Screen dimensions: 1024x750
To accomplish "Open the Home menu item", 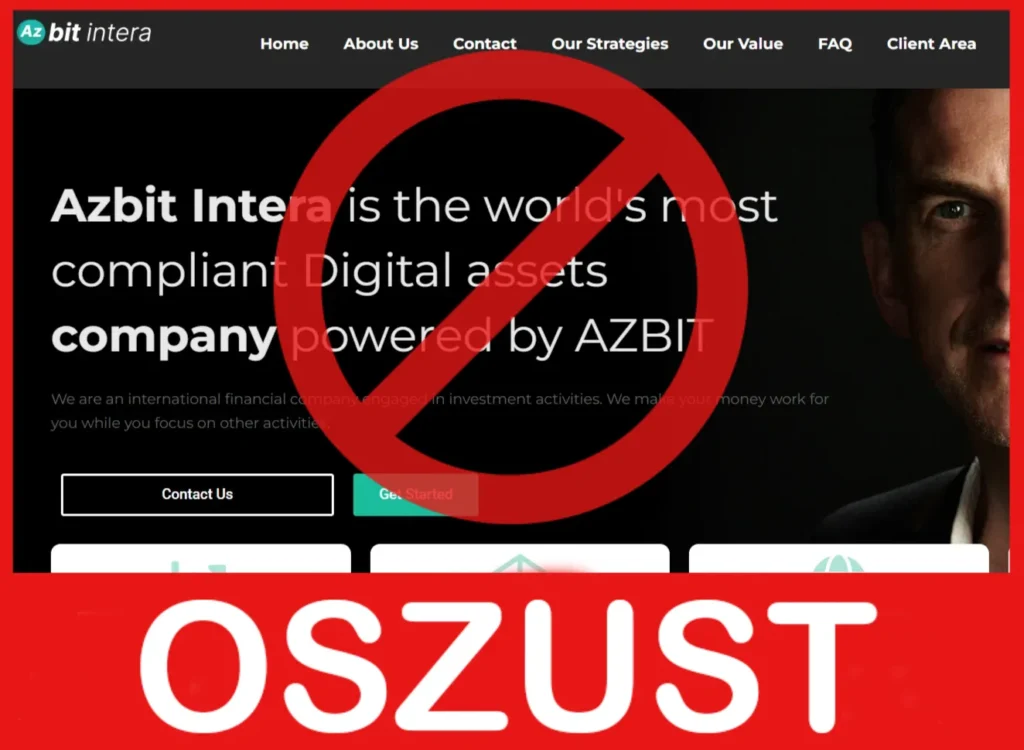I will tap(284, 44).
